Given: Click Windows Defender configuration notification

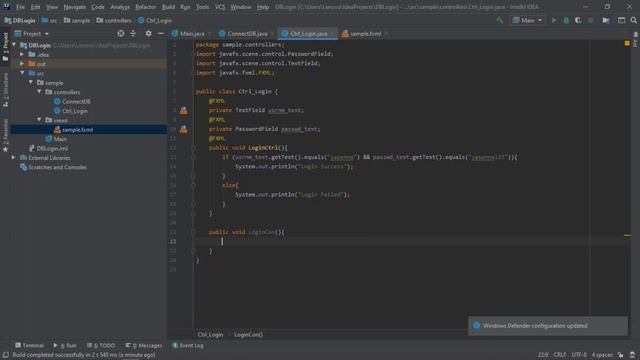Looking at the screenshot, I should (x=548, y=326).
